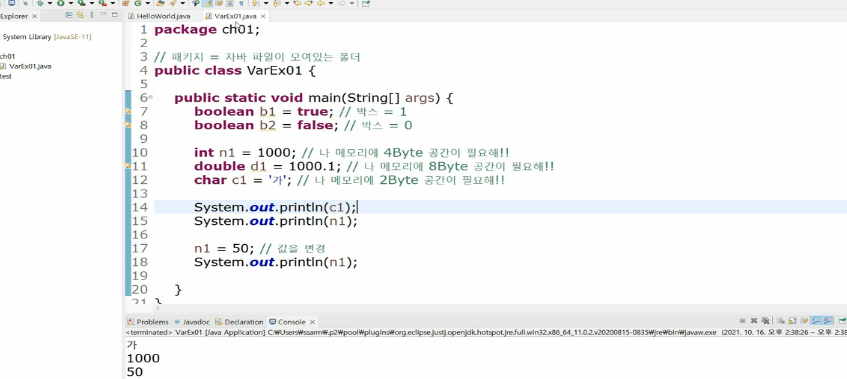Open the Previous Annotation dropdown arrow
Screen dimensions: 847x379
pyautogui.click(x=287, y=3)
